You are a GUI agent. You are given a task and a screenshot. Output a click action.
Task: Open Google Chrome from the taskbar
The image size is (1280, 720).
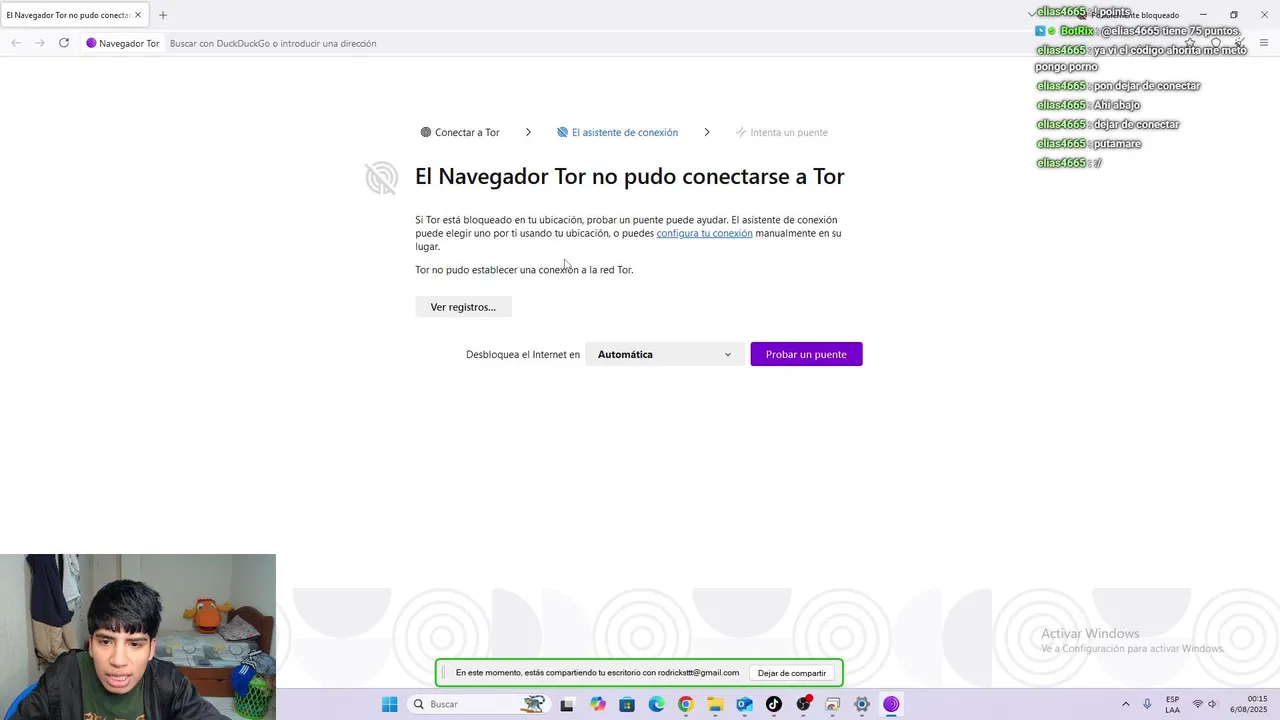(685, 704)
